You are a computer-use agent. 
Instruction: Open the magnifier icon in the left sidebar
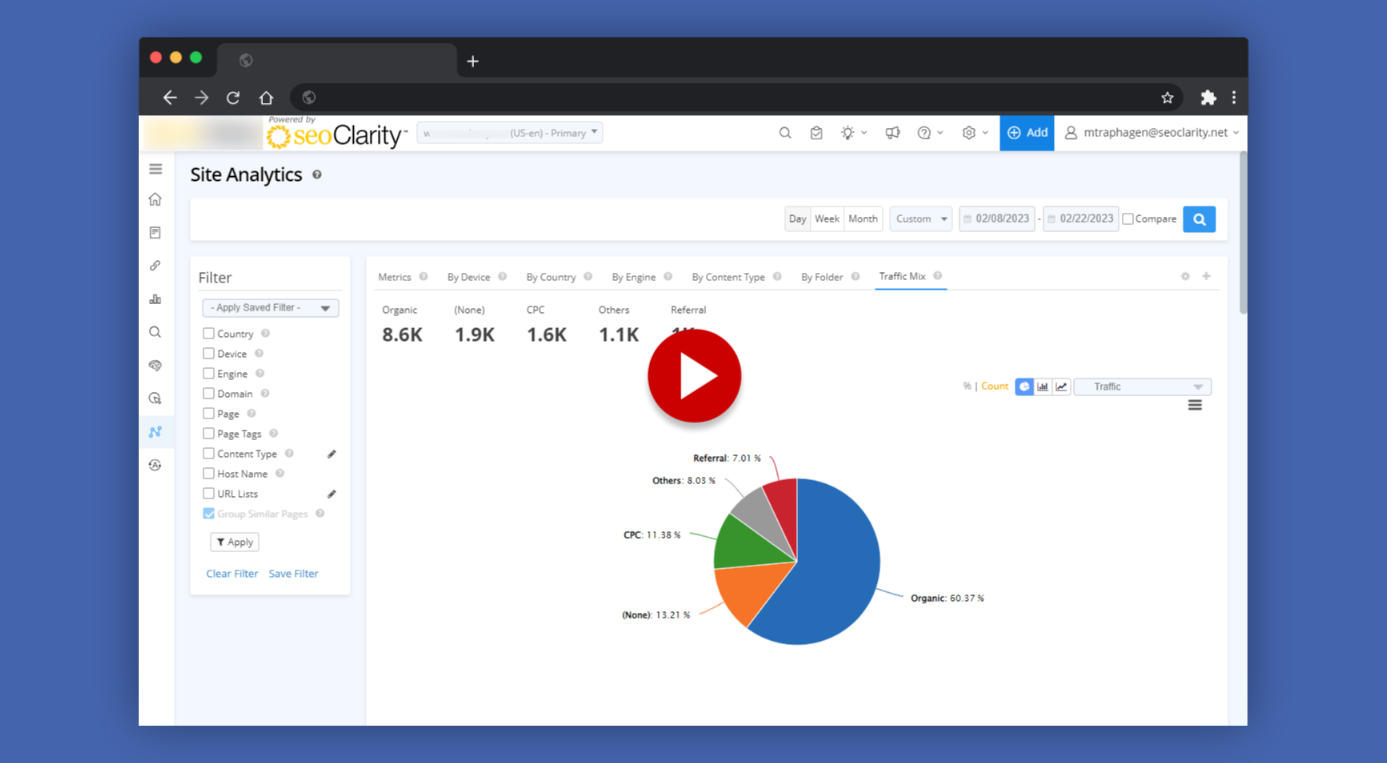(x=155, y=332)
